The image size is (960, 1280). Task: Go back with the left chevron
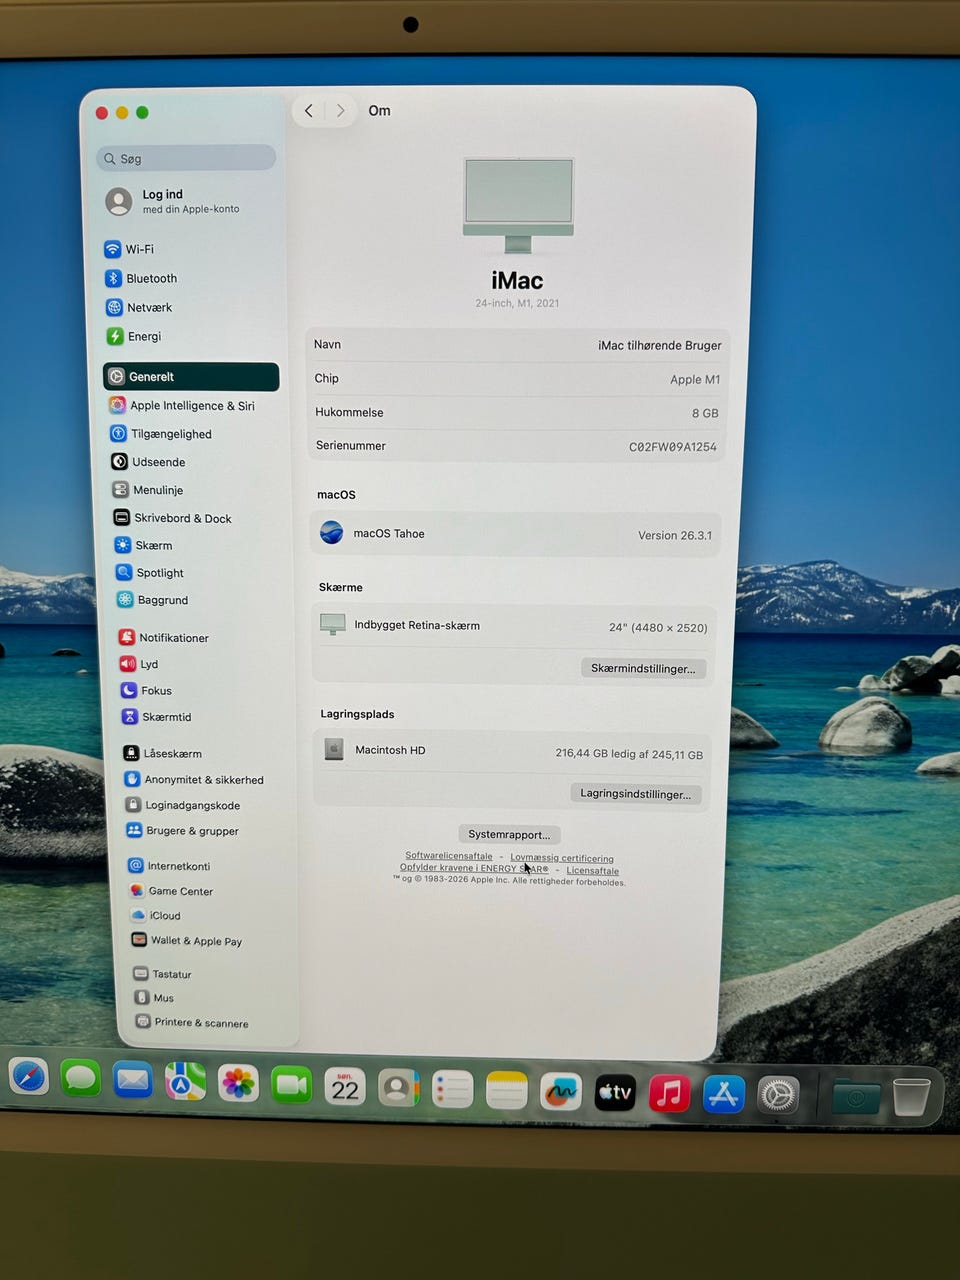coord(309,110)
